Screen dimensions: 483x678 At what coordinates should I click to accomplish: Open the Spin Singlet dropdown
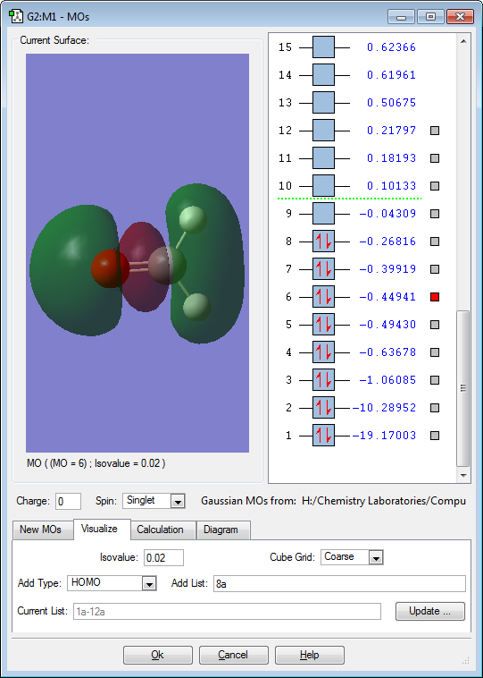coord(178,501)
